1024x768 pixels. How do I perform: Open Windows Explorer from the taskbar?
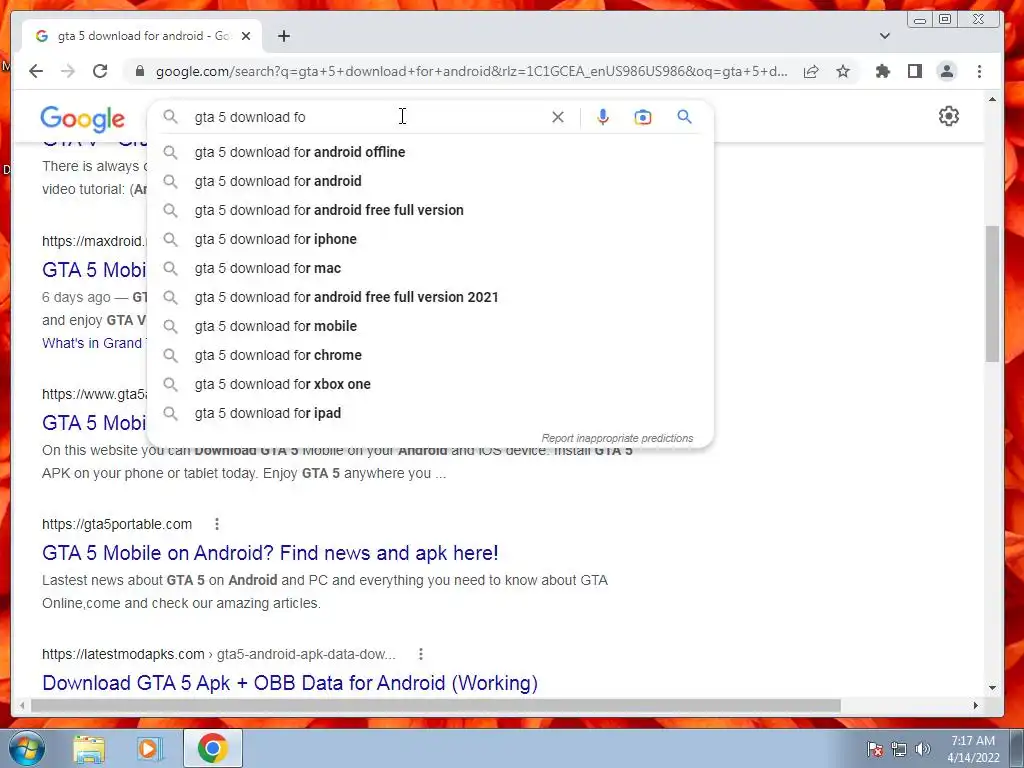(x=89, y=748)
